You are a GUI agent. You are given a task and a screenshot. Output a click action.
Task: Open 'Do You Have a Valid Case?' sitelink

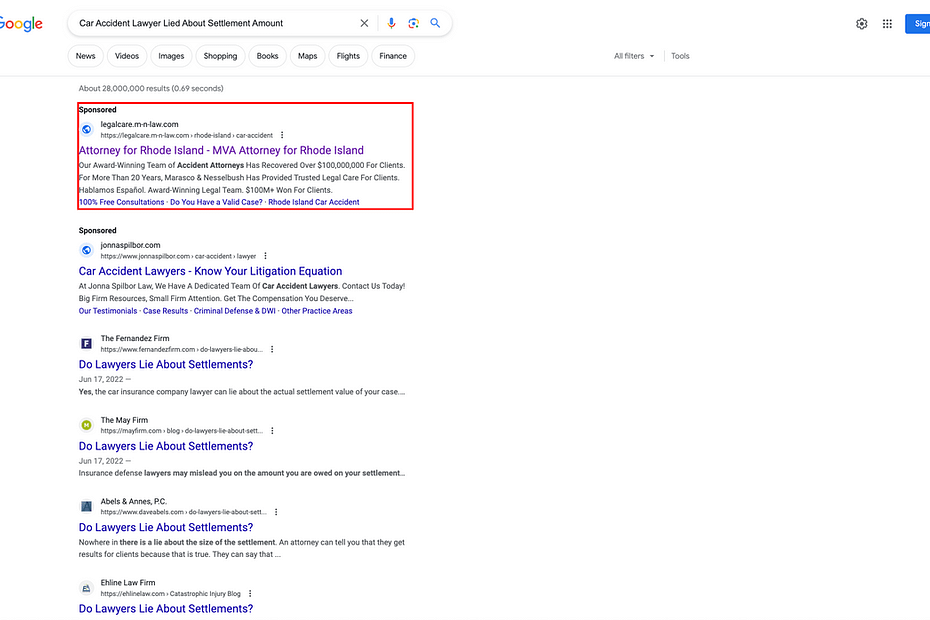click(216, 202)
